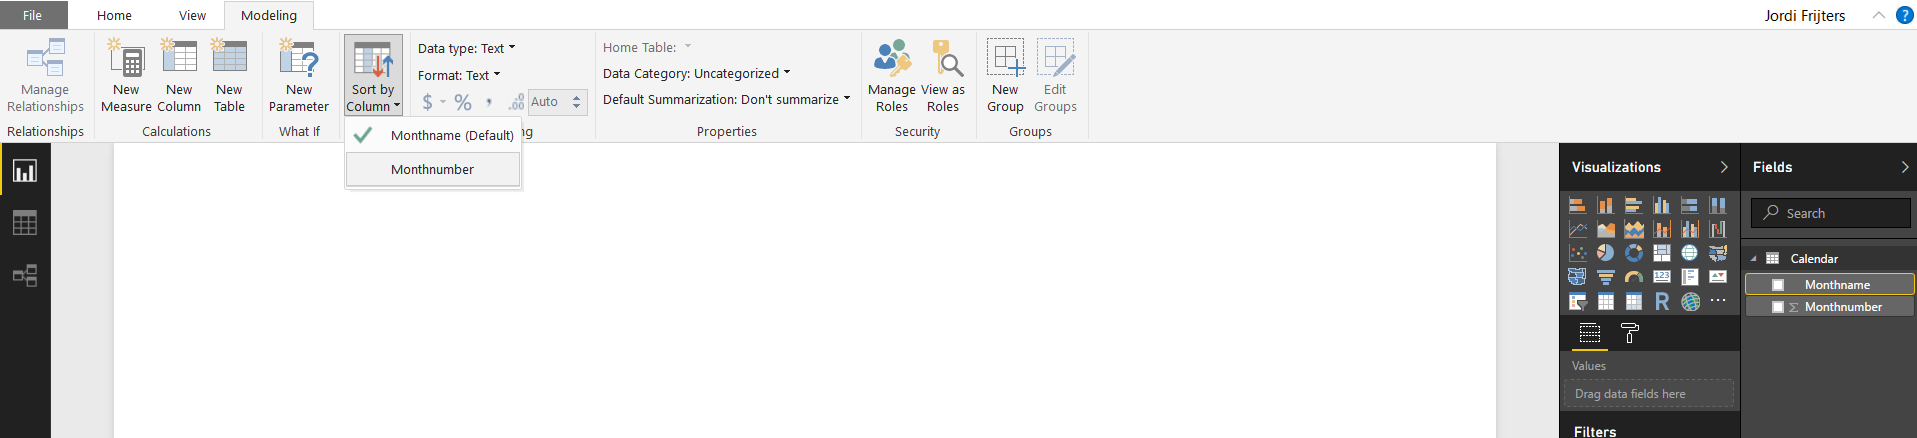Open the help question mark icon
The image size is (1917, 438).
pyautogui.click(x=1904, y=15)
